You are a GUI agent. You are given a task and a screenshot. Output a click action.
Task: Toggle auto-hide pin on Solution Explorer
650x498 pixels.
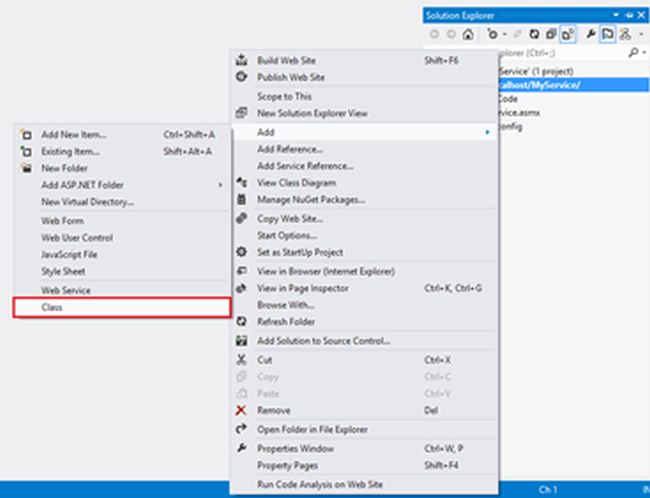point(629,15)
